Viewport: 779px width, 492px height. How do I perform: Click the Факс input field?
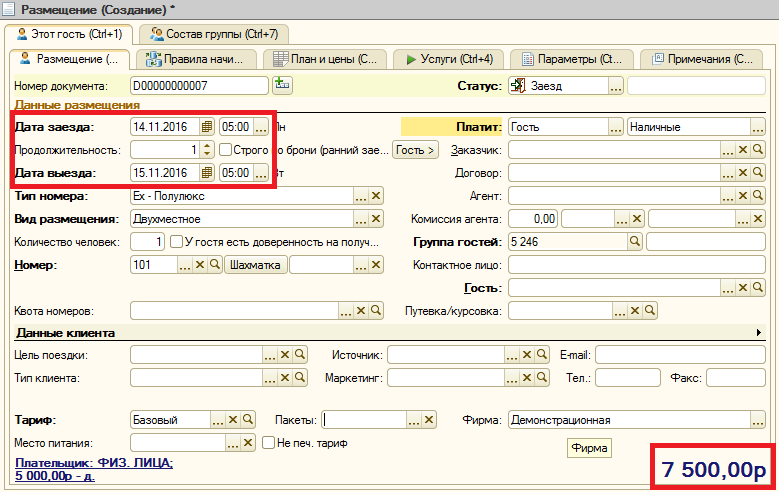click(736, 378)
